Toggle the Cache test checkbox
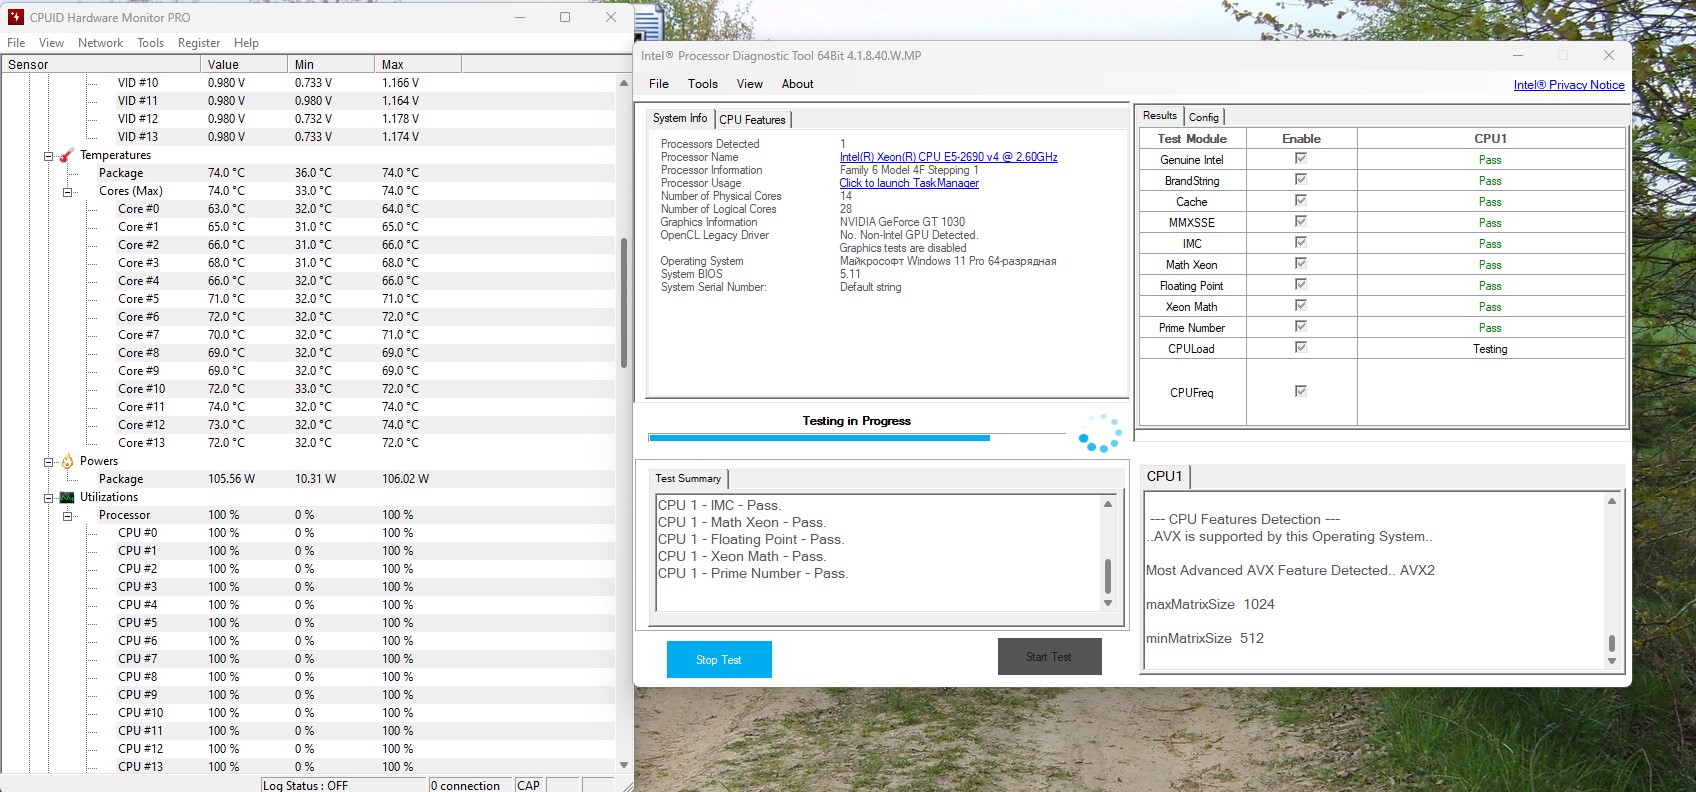The image size is (1696, 792). click(1301, 201)
